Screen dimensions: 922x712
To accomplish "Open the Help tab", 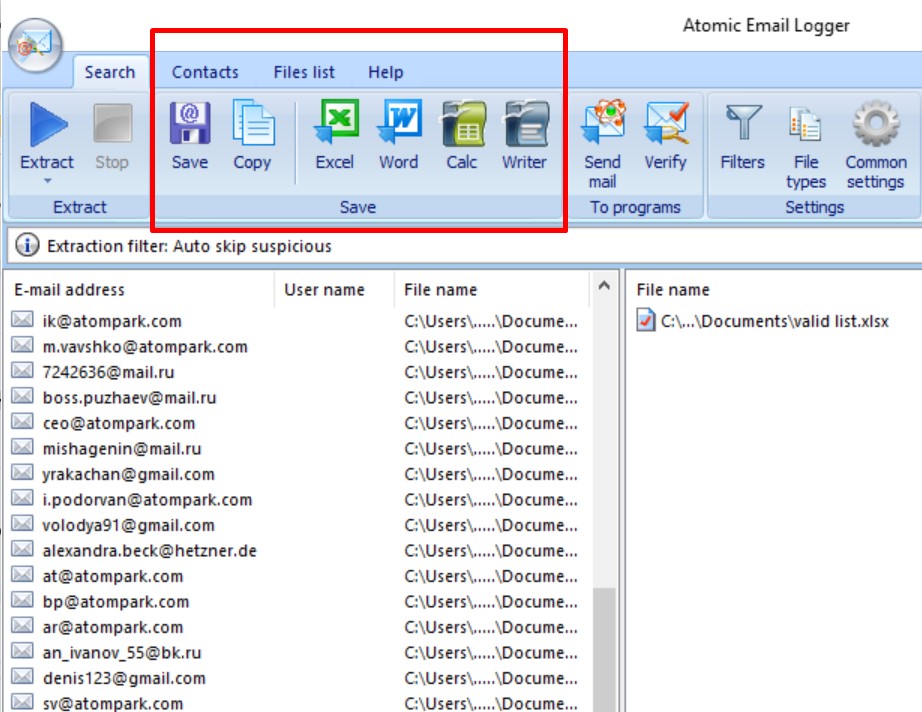I will [x=385, y=72].
